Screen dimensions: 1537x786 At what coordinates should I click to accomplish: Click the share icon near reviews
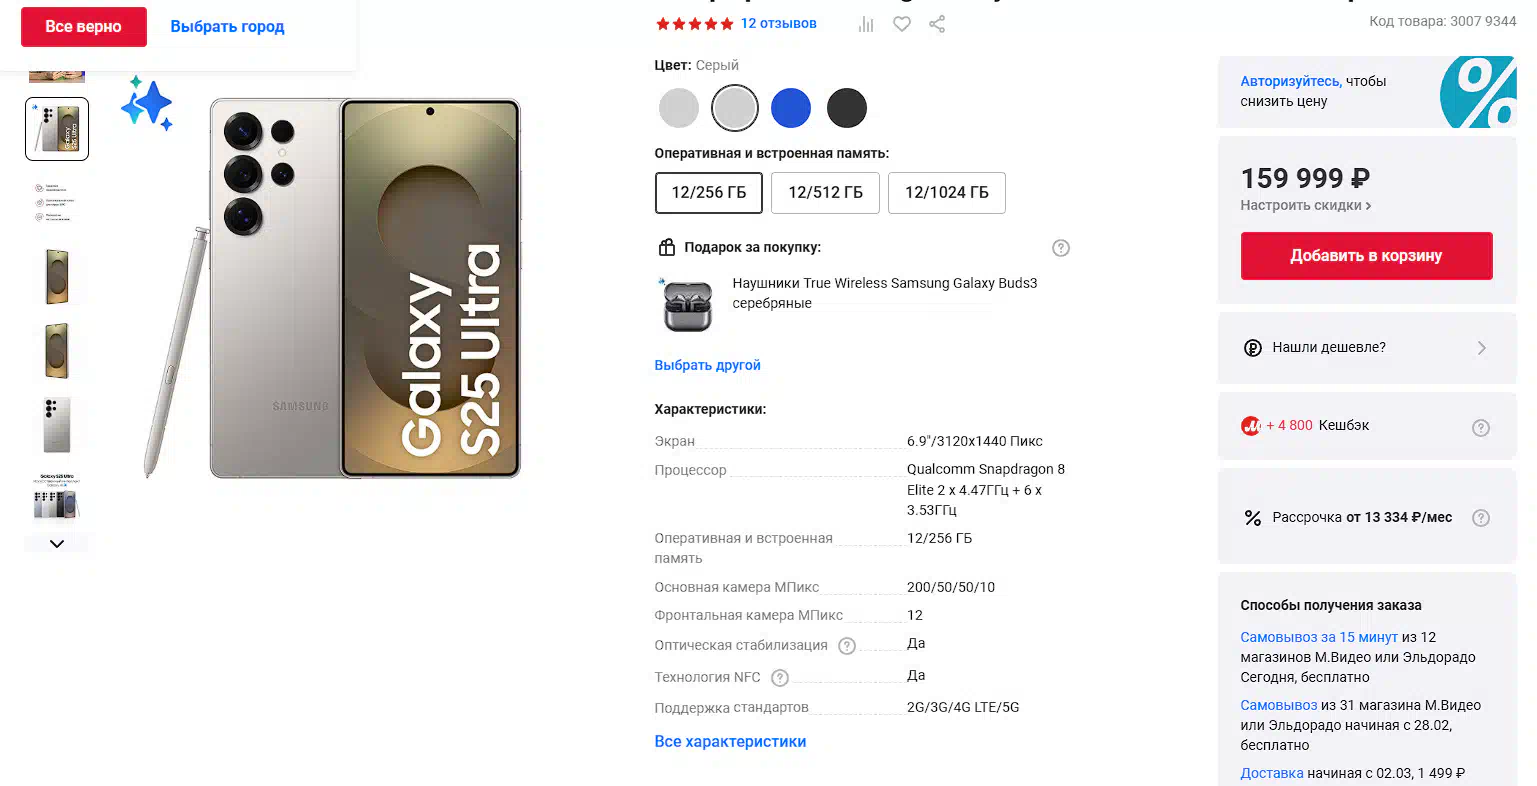pos(937,24)
